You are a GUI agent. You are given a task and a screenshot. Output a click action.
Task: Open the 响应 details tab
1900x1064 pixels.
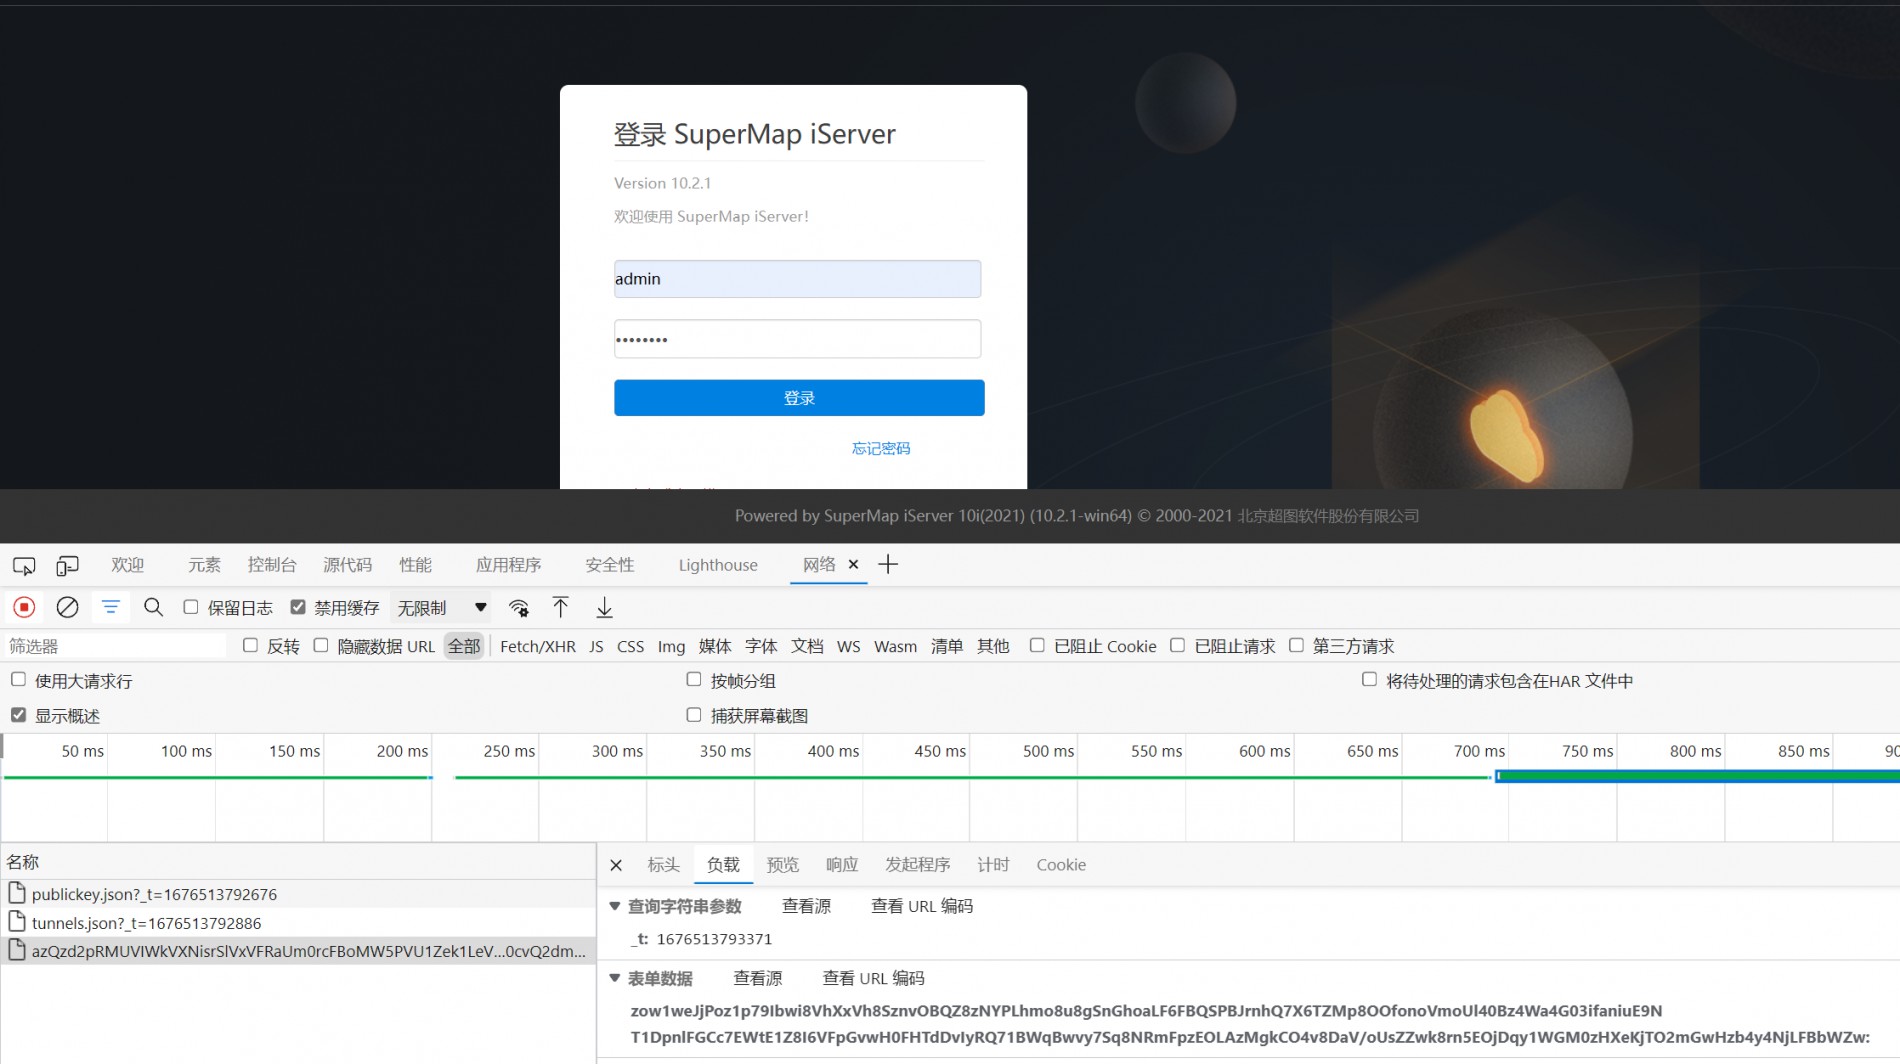pos(841,865)
